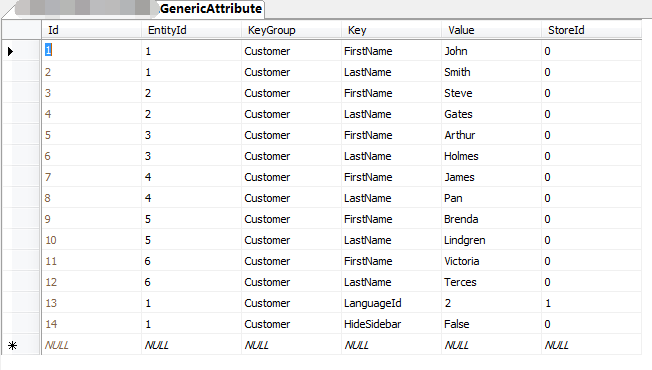
Task: Click the Key column header
Action: 391,30
